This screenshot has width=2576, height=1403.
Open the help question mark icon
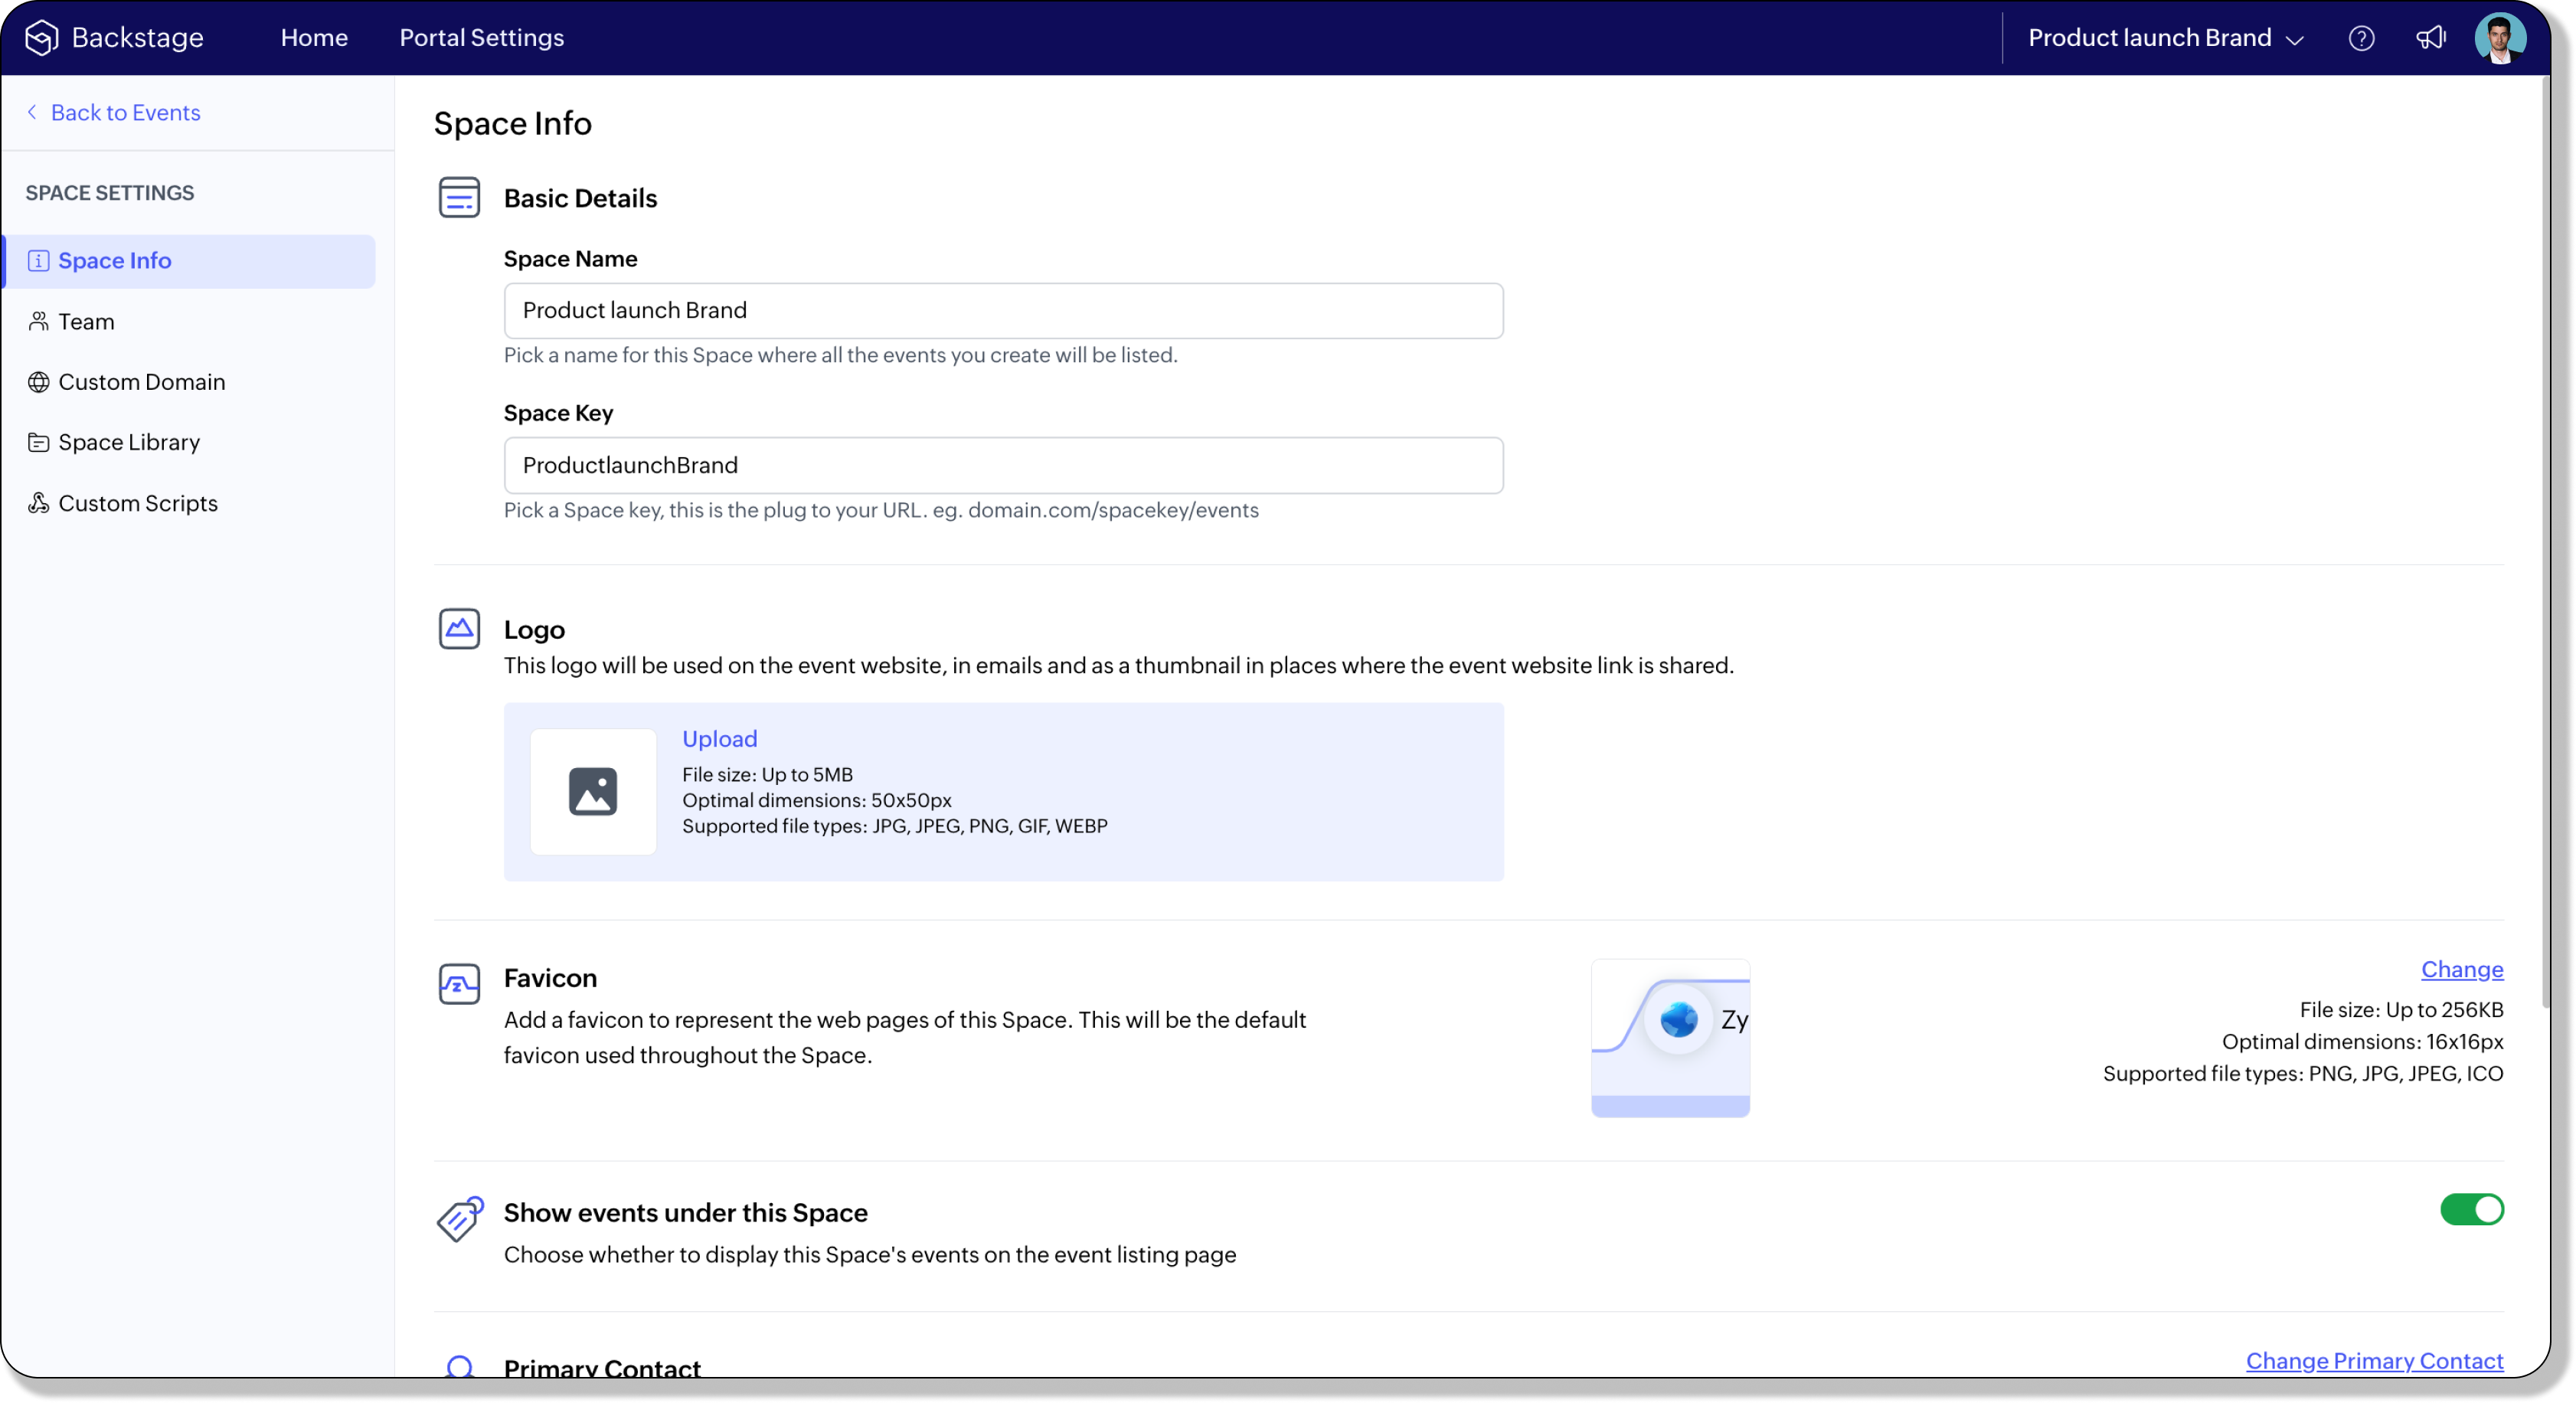[2361, 38]
